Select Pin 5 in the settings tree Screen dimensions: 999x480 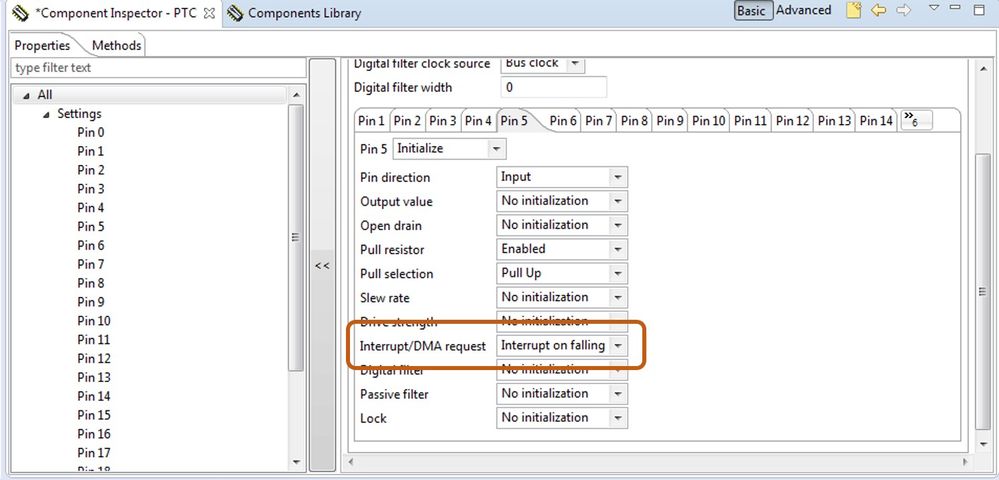pos(90,227)
